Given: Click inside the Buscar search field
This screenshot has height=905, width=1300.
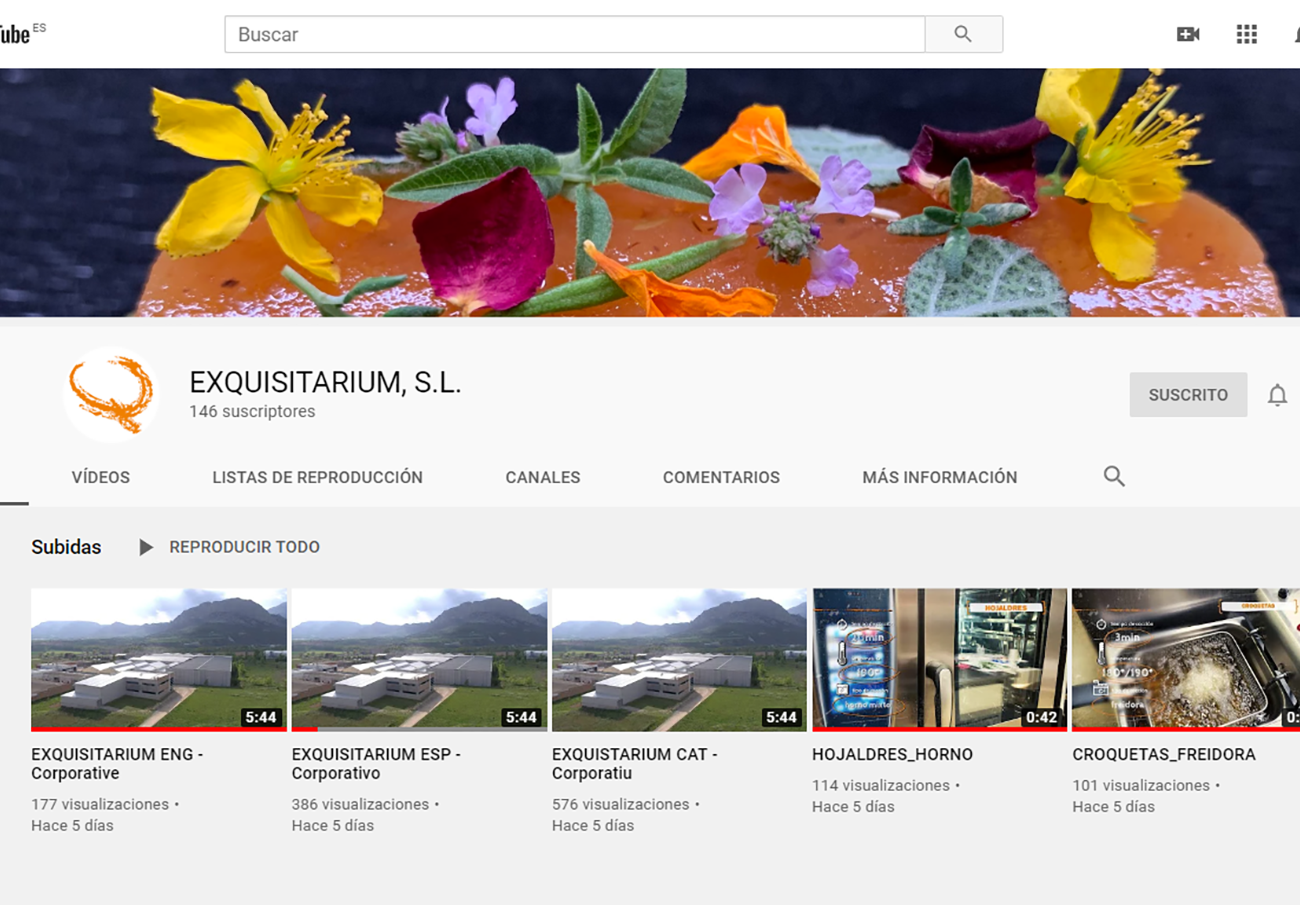Looking at the screenshot, I should (575, 34).
